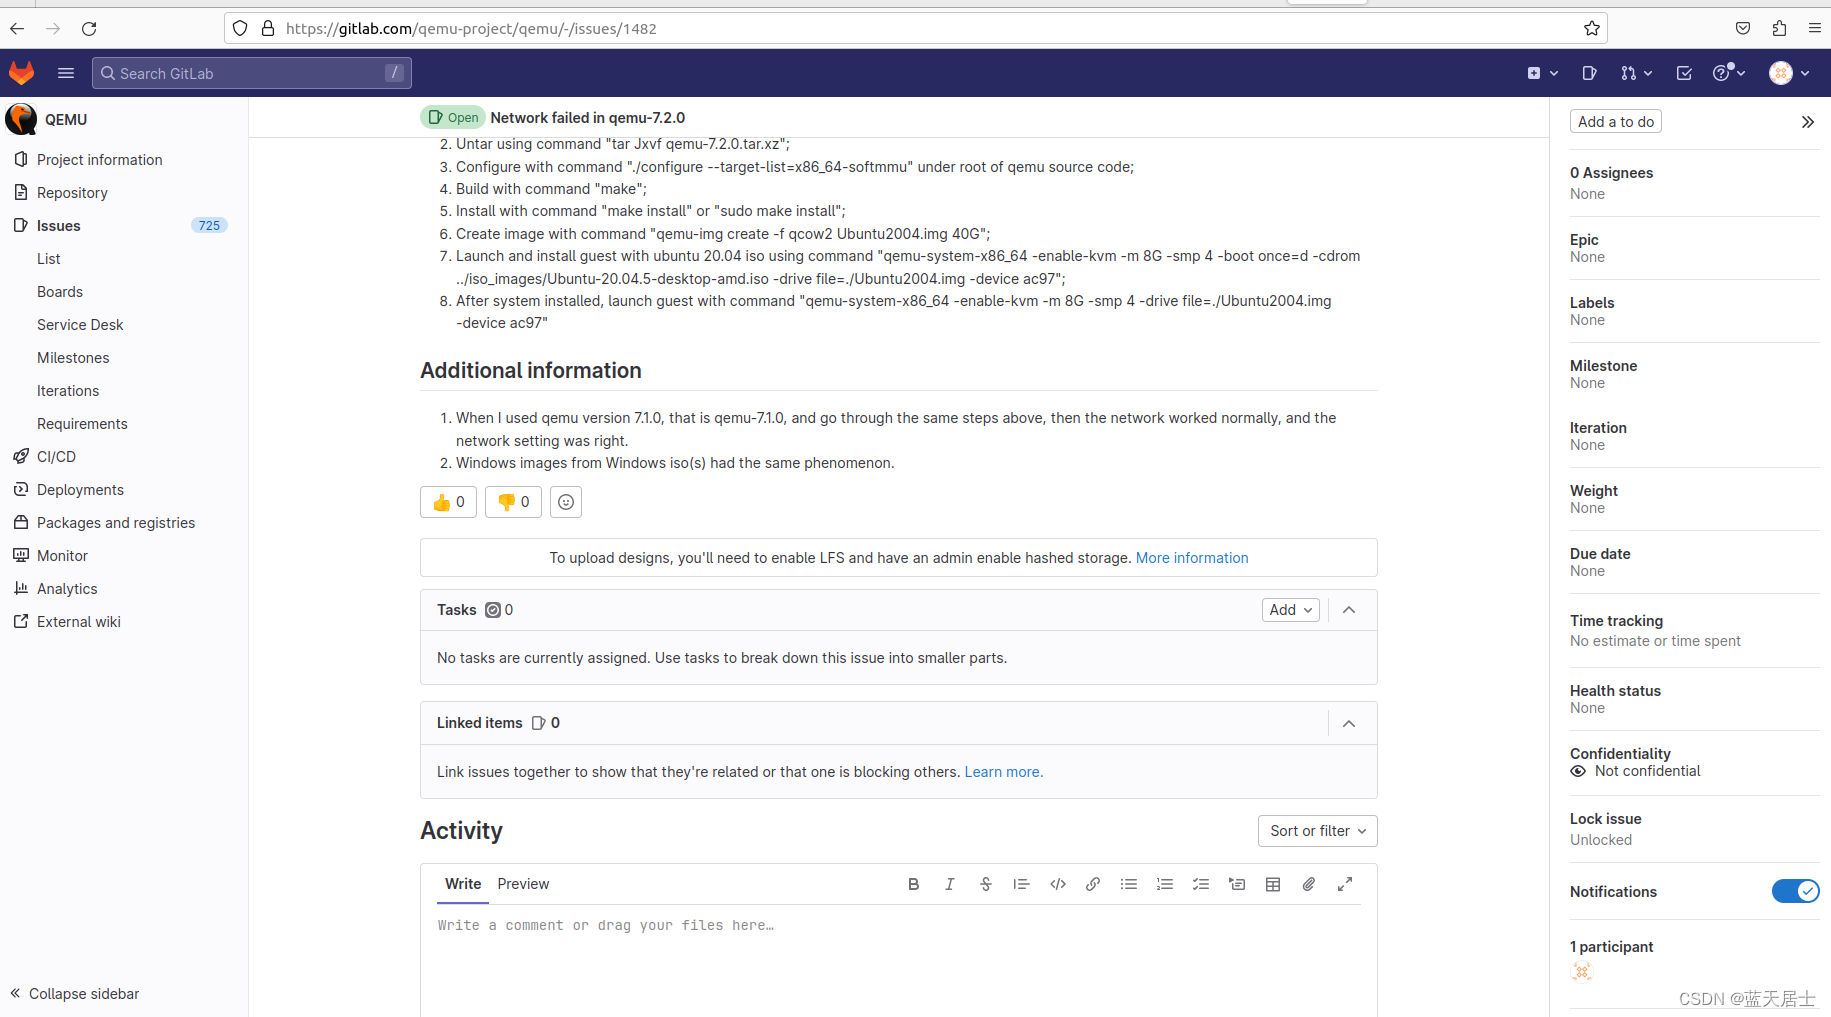Image resolution: width=1831 pixels, height=1017 pixels.
Task: Open the Issues shortcut icon in top bar
Action: tap(1589, 73)
